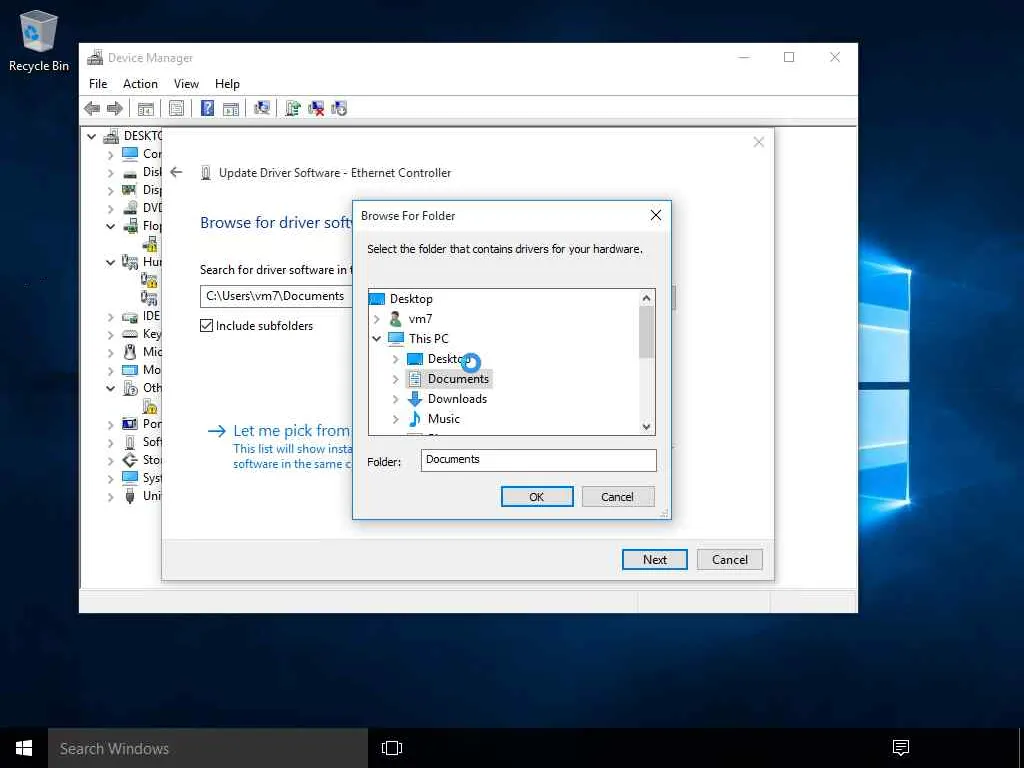Select the DVD drives category icon
This screenshot has height=768, width=1024.
pyautogui.click(x=130, y=208)
